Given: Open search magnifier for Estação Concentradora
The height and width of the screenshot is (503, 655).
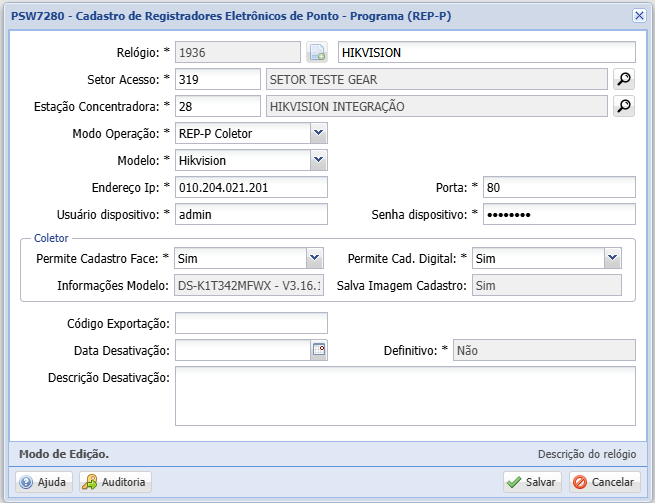Looking at the screenshot, I should point(624,107).
